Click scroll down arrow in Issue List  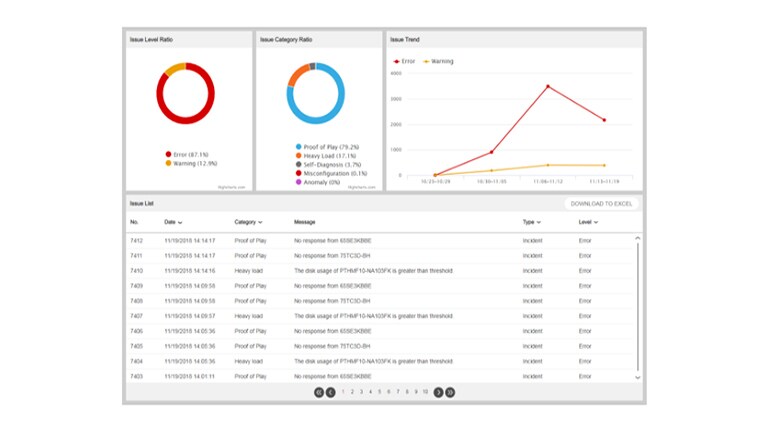[638, 378]
